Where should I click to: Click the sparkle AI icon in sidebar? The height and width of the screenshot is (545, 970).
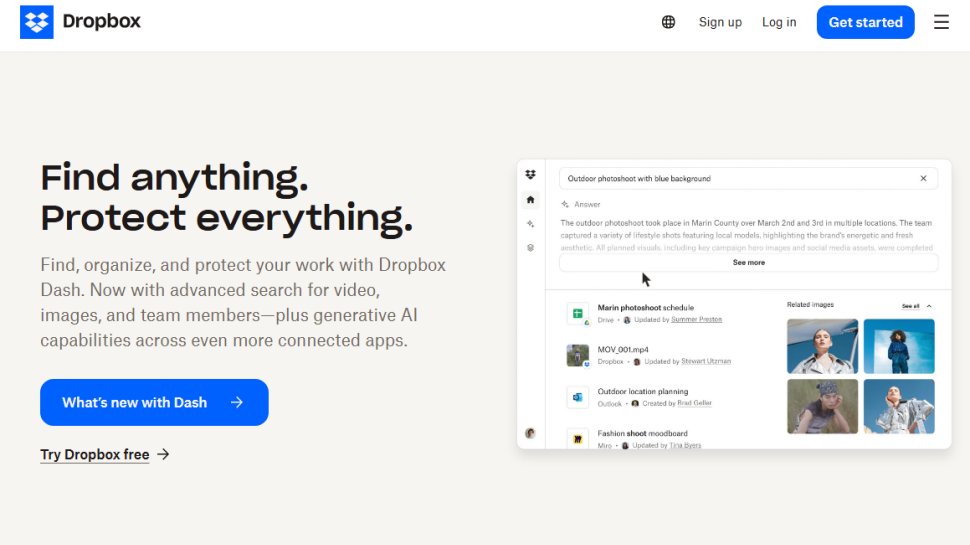point(530,224)
